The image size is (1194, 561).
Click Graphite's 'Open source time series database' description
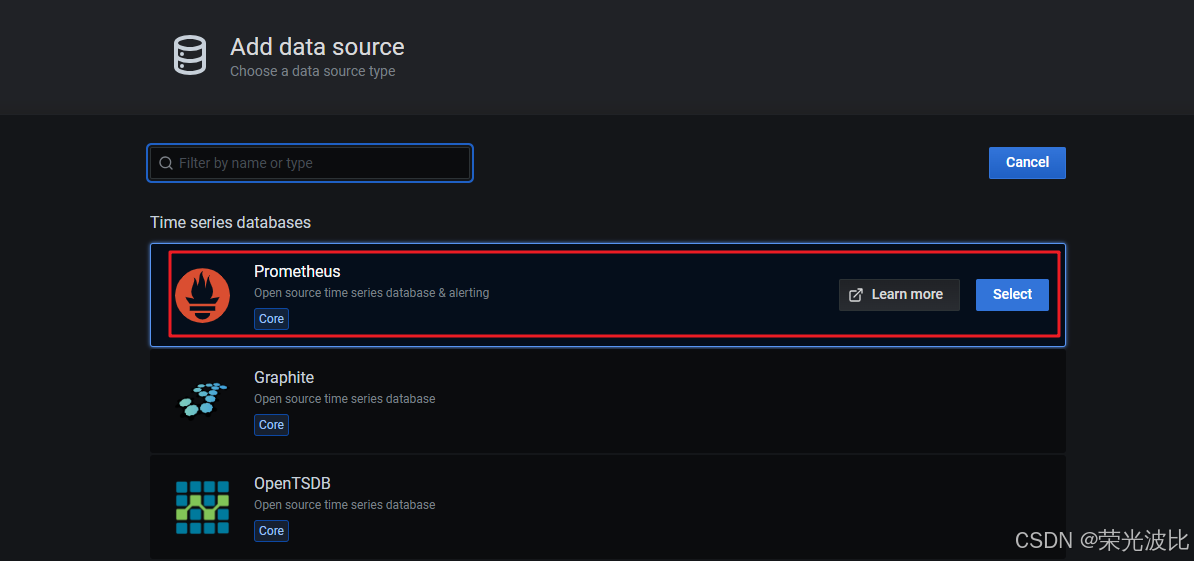tap(344, 399)
